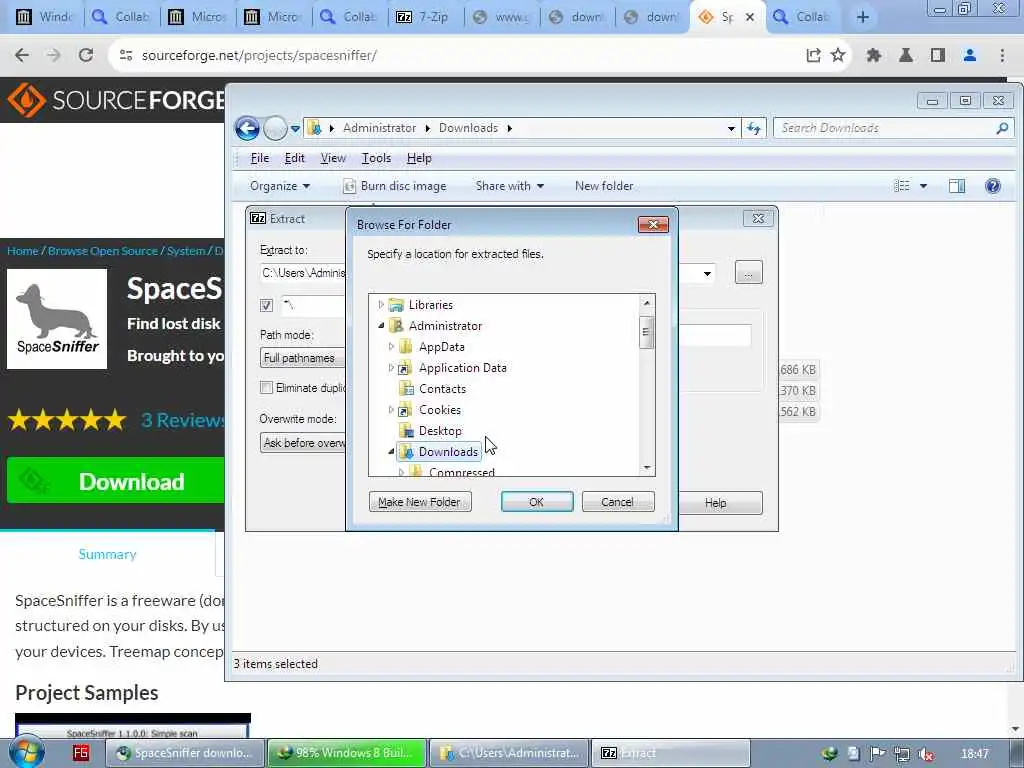The height and width of the screenshot is (768, 1024).
Task: Refresh the Explorer Downloads address bar
Action: pyautogui.click(x=754, y=128)
